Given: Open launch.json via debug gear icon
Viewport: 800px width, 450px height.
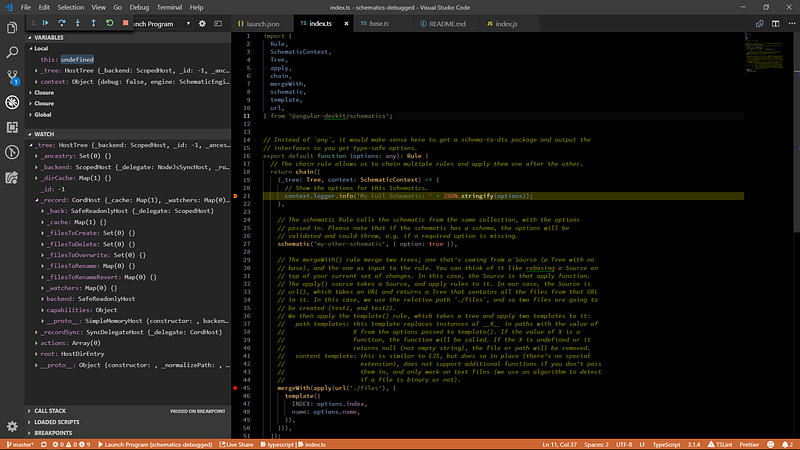Looking at the screenshot, I should click(202, 23).
